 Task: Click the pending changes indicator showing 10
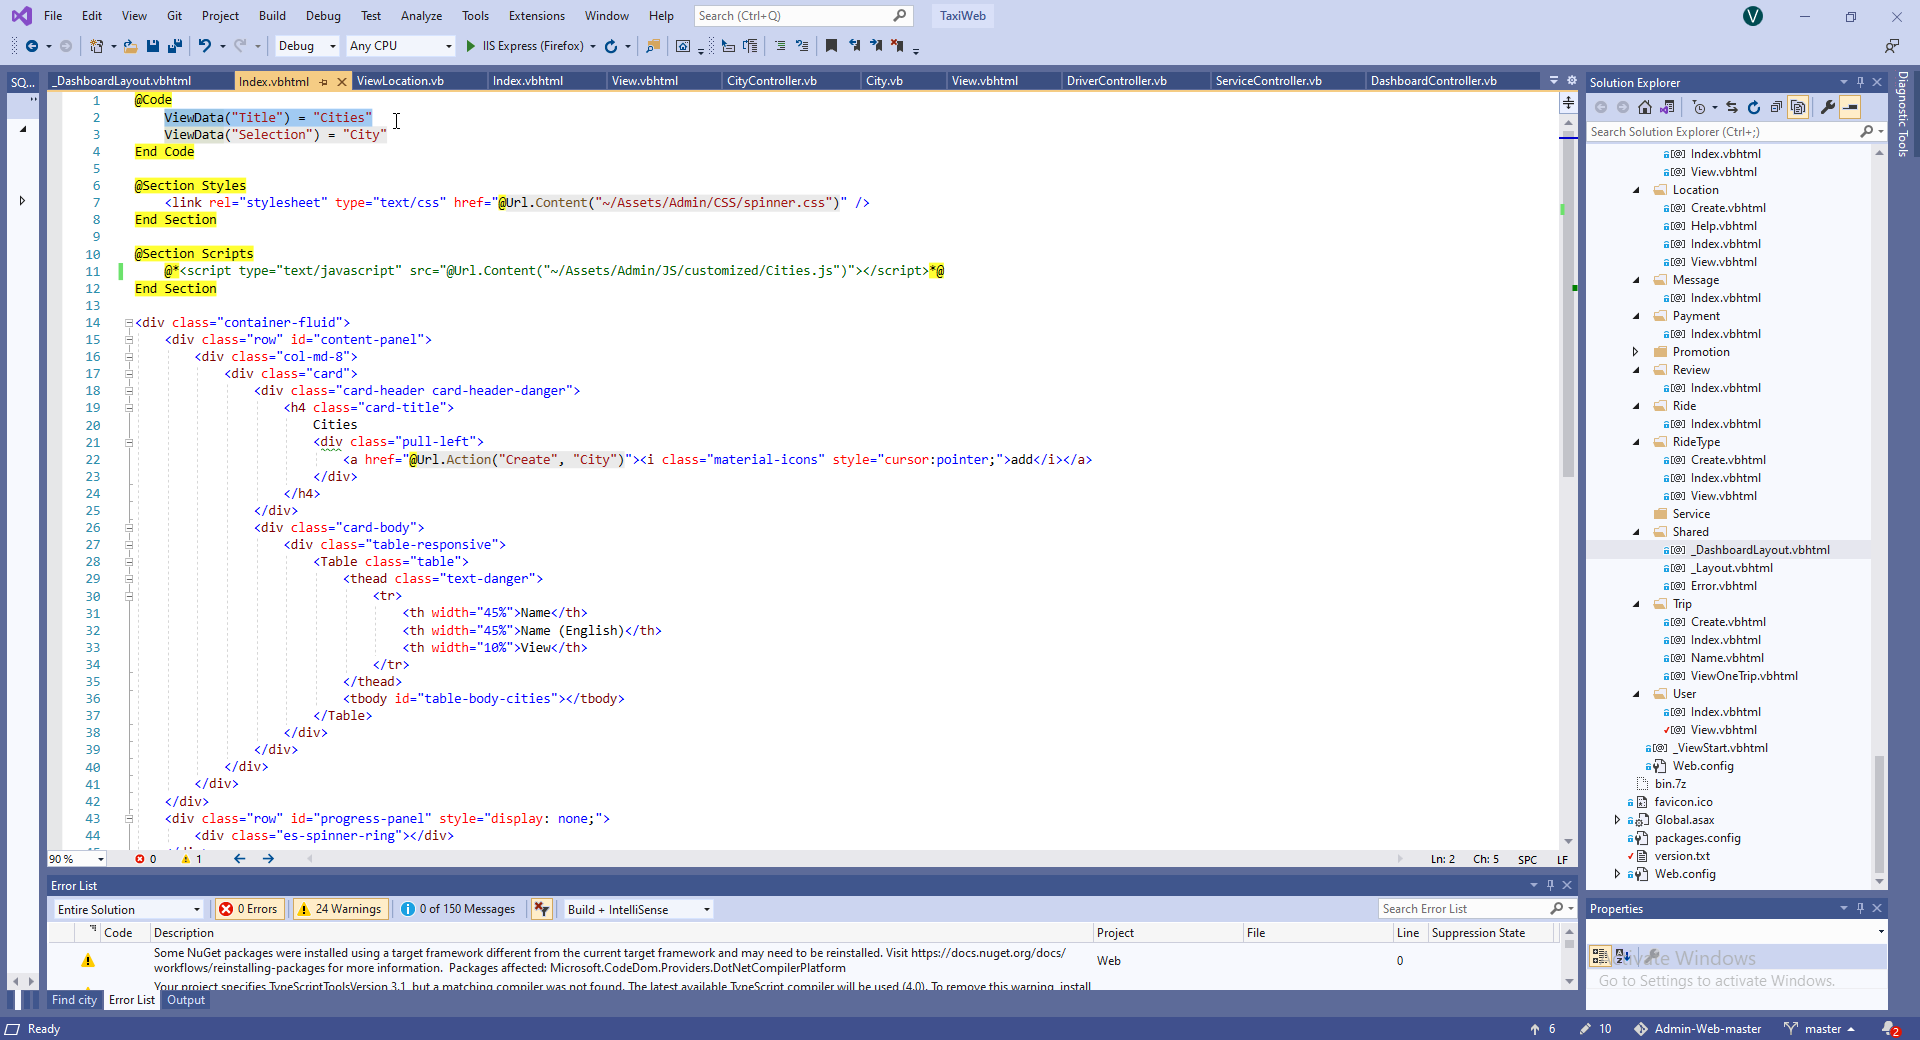tap(1595, 1029)
